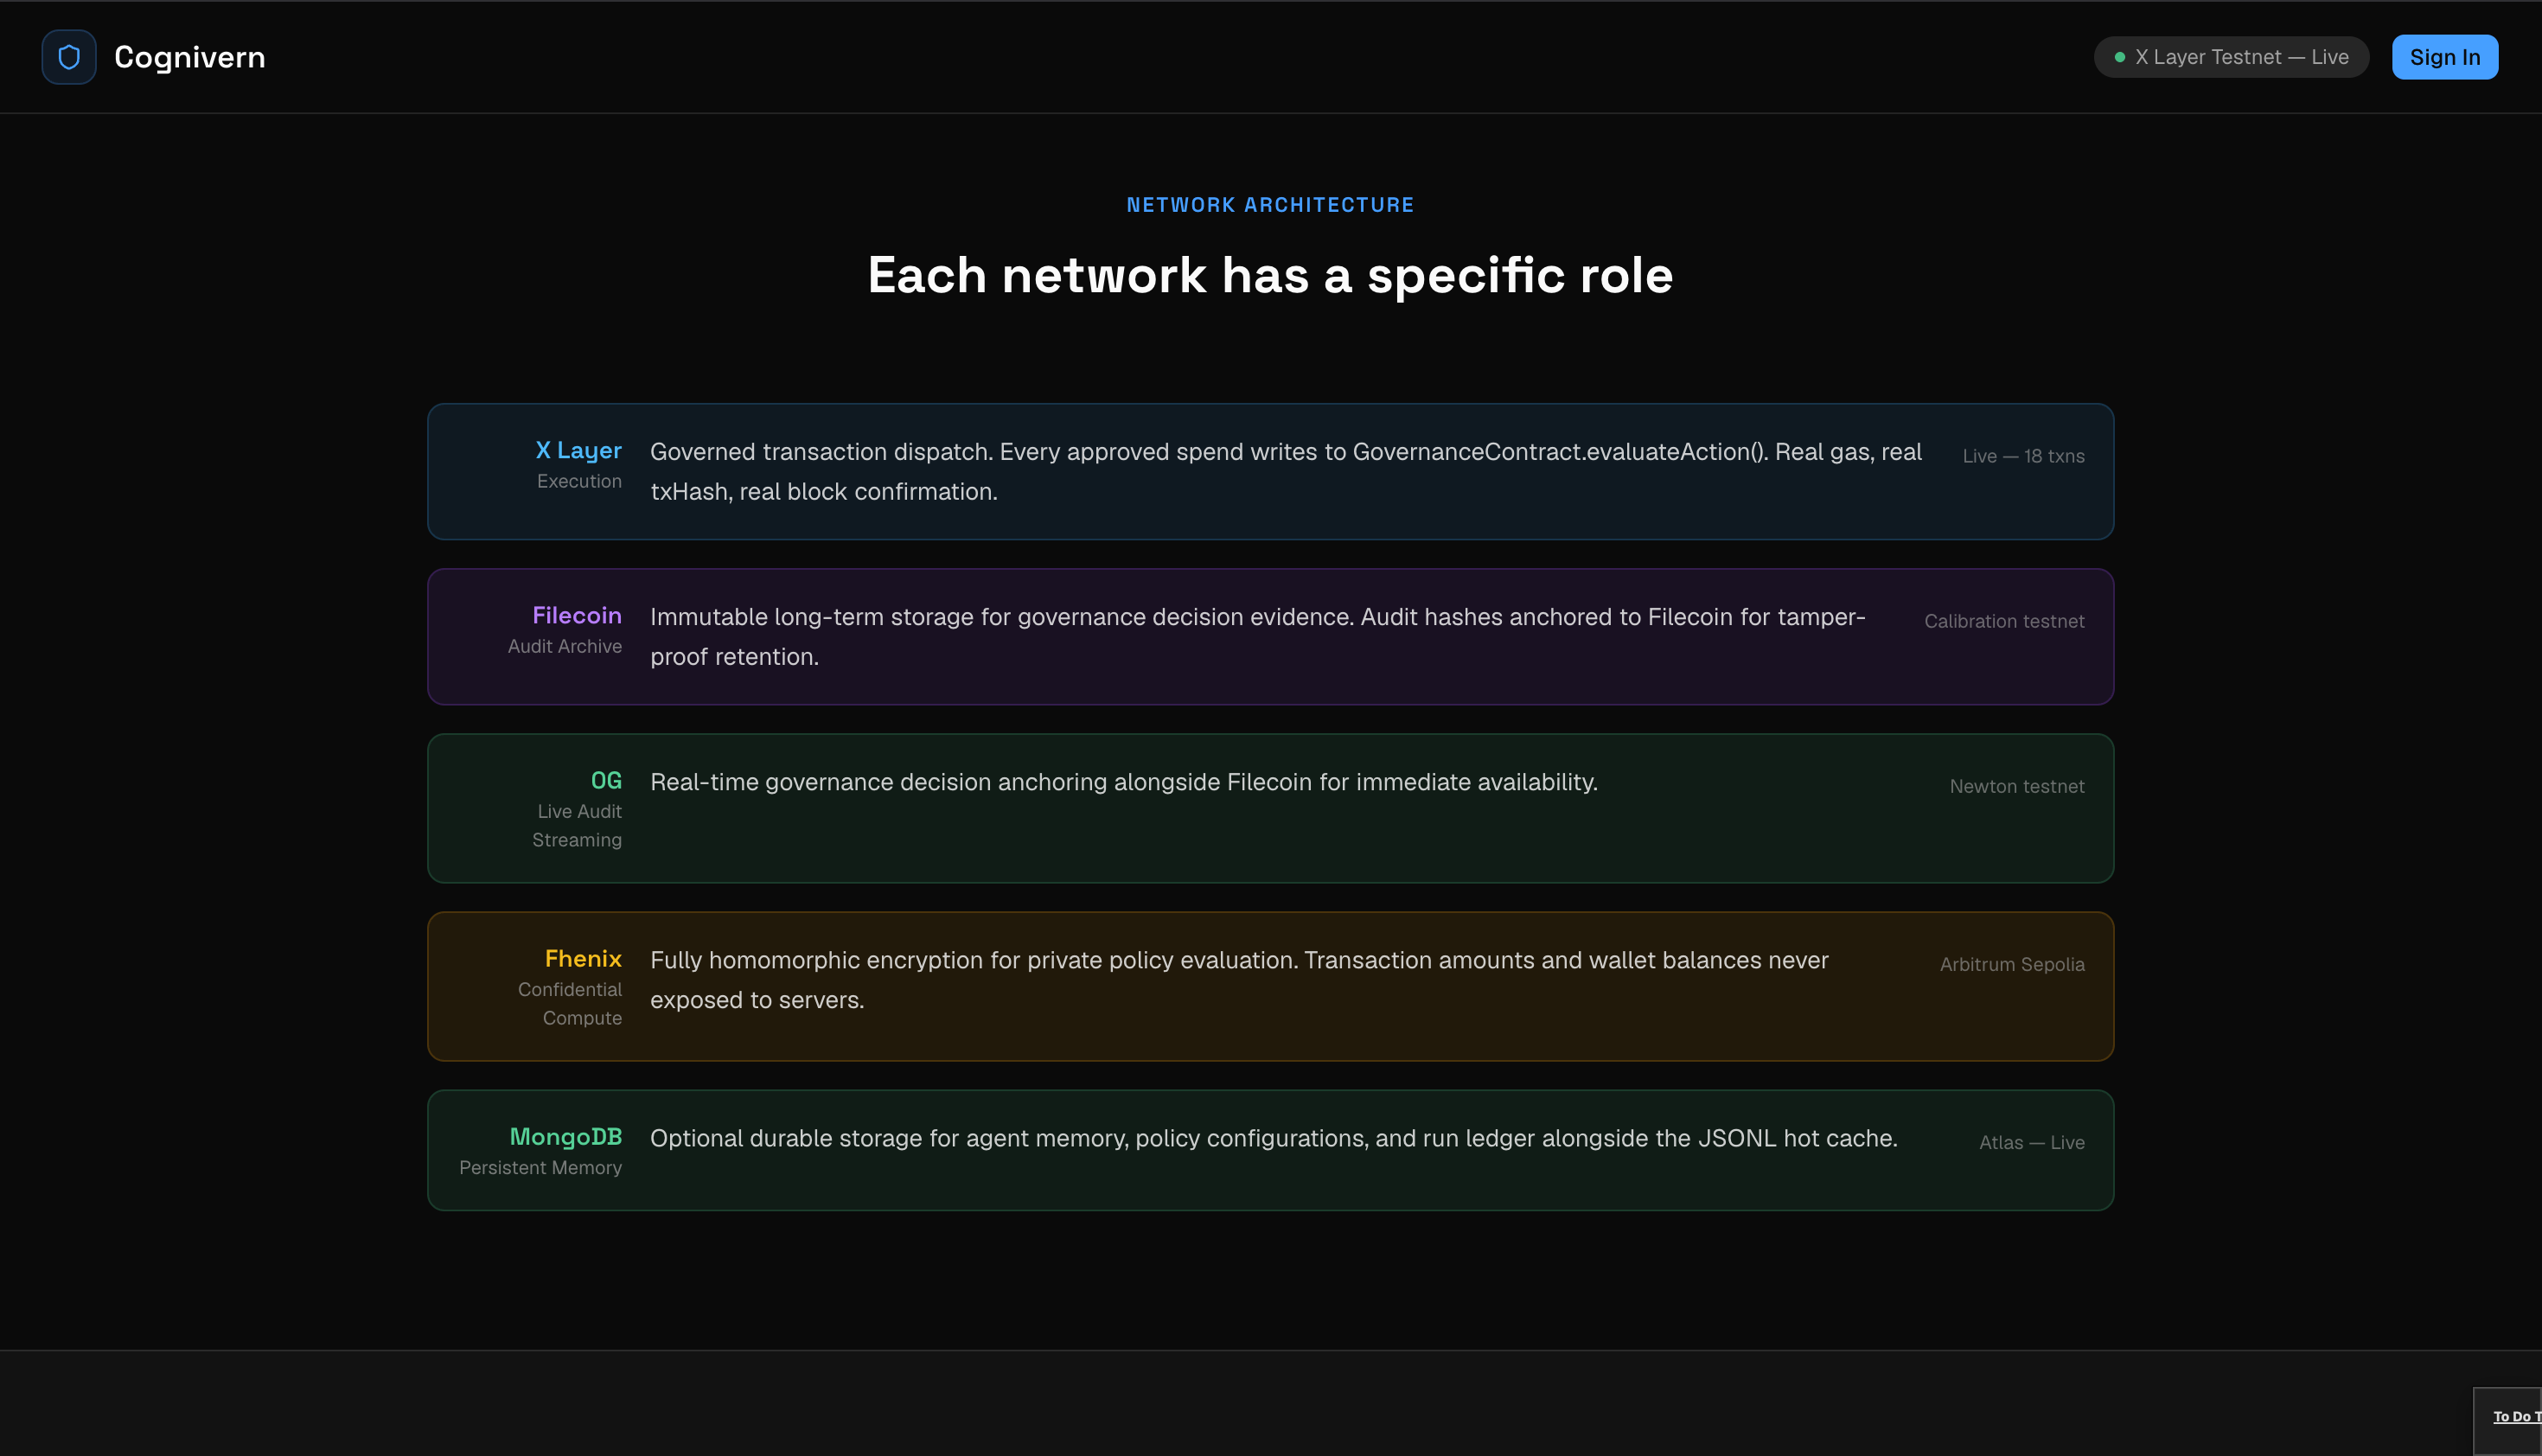Select the OG network title

(x=606, y=780)
